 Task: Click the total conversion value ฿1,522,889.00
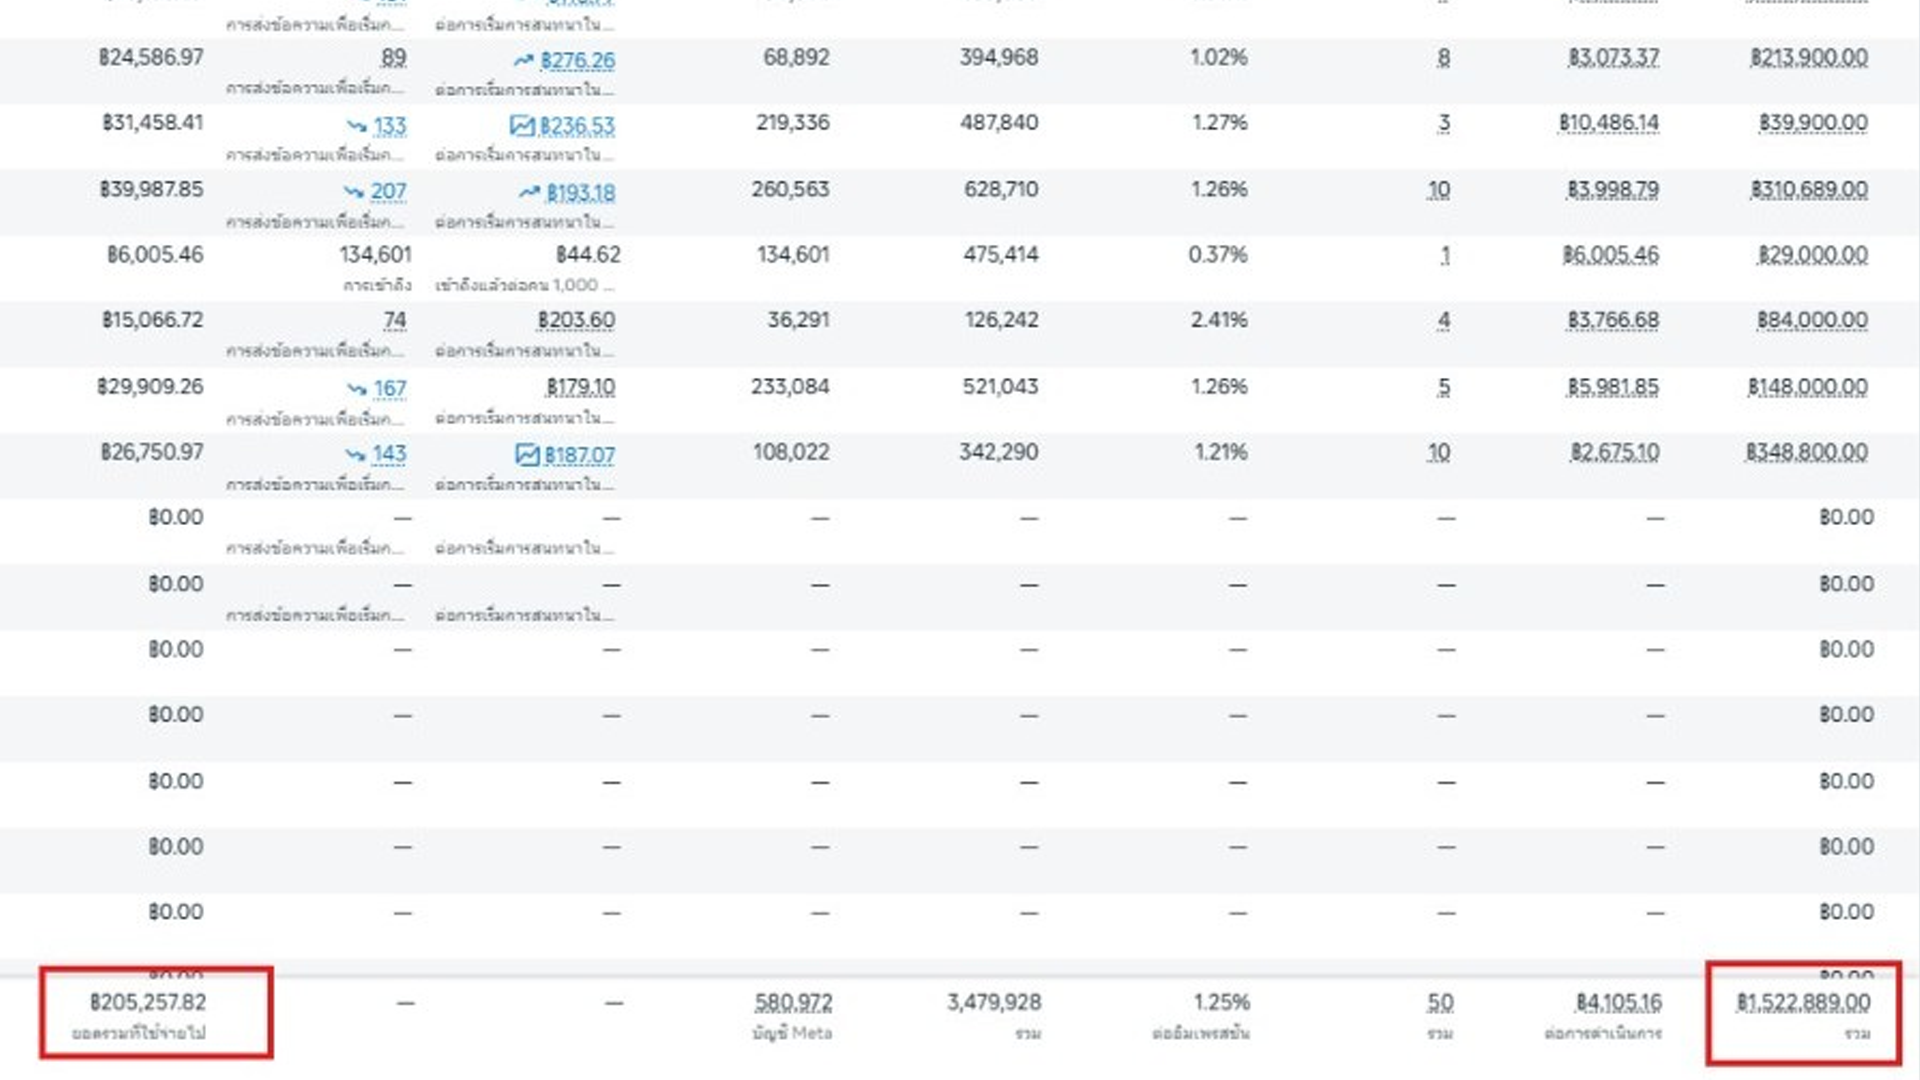tap(1803, 1002)
